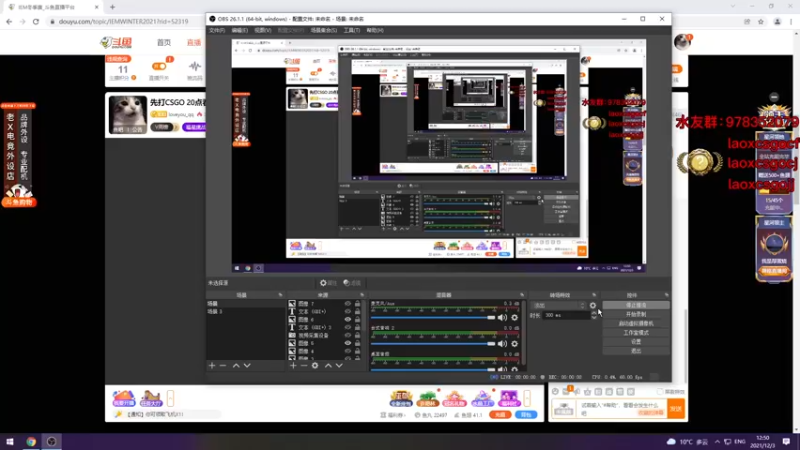This screenshot has height=450, width=800.
Task: Expand the left Douyu gift bar arrow
Action: click(170, 397)
